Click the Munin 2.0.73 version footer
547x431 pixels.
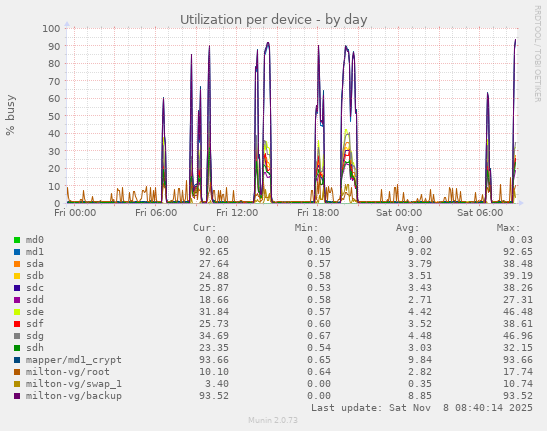273,420
